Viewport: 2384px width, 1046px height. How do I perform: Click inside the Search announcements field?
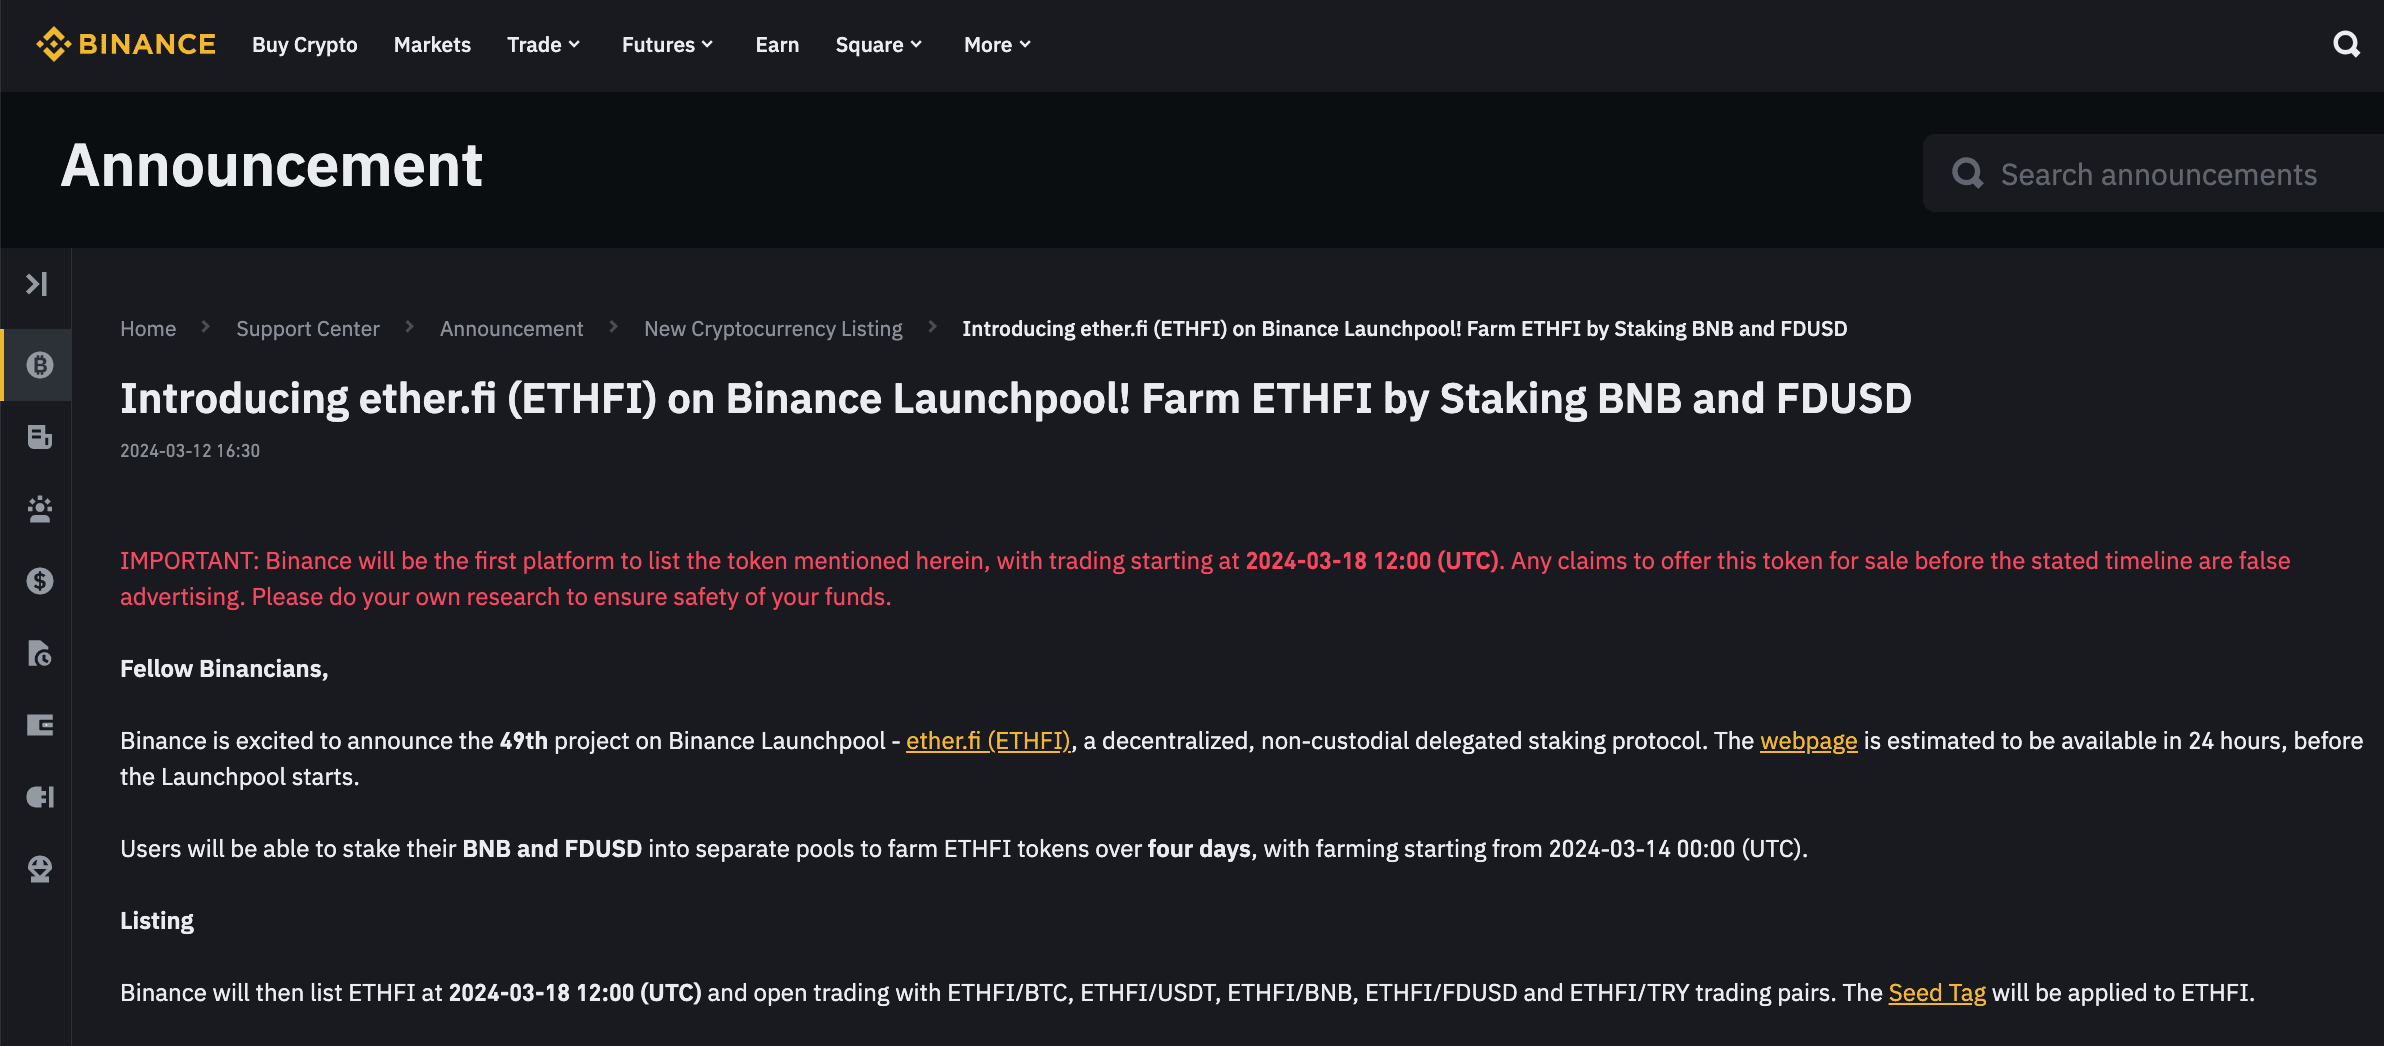pyautogui.click(x=2150, y=173)
